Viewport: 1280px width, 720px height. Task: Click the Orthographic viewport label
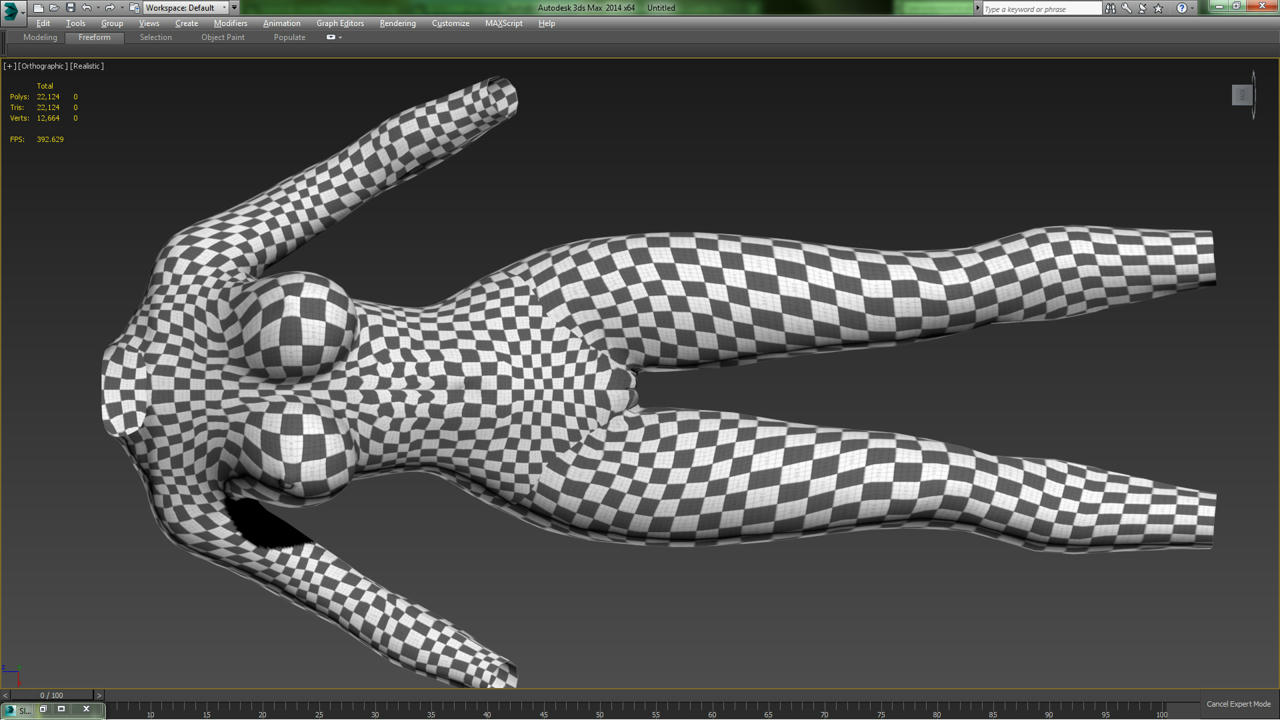coord(43,66)
